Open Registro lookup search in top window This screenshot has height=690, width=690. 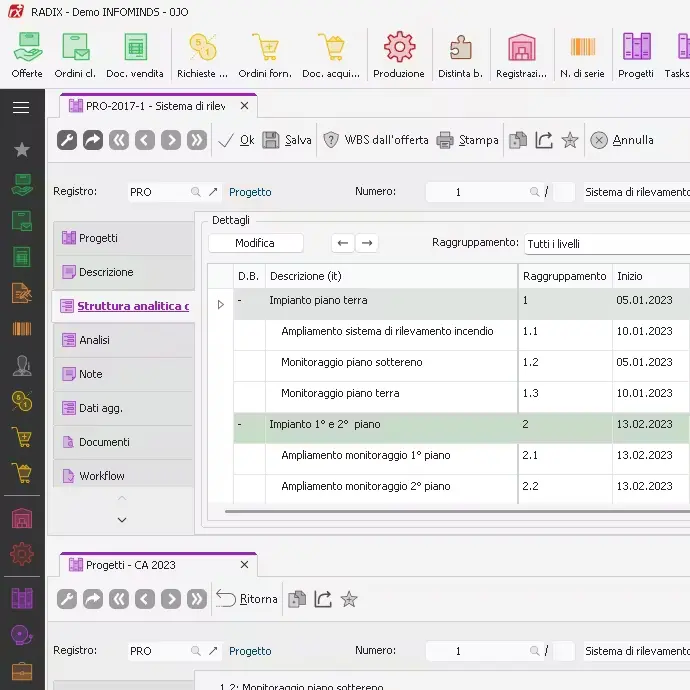195,192
